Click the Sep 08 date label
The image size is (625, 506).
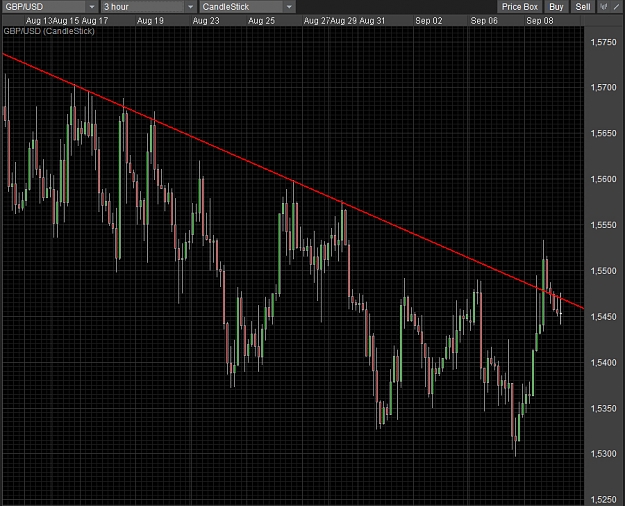click(x=540, y=21)
